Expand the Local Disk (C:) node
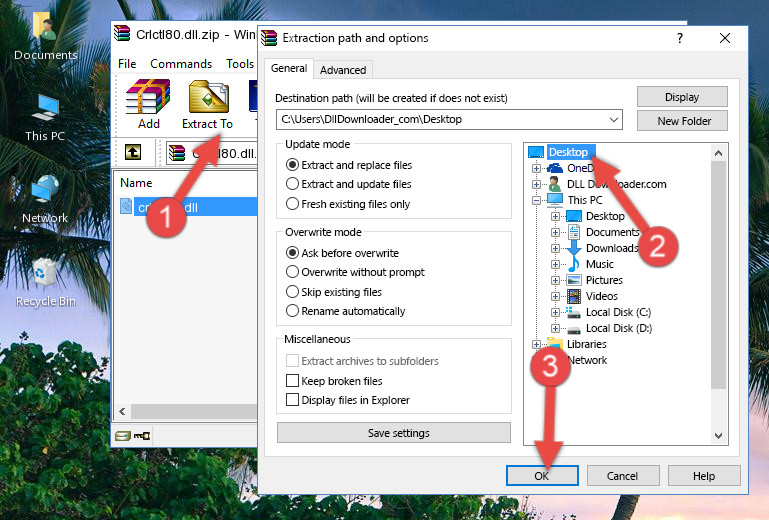 point(555,312)
